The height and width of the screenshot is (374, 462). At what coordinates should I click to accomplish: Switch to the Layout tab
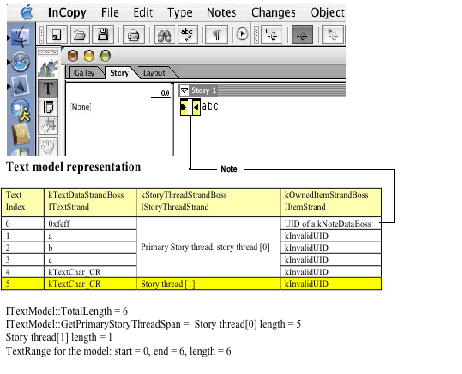pos(154,73)
